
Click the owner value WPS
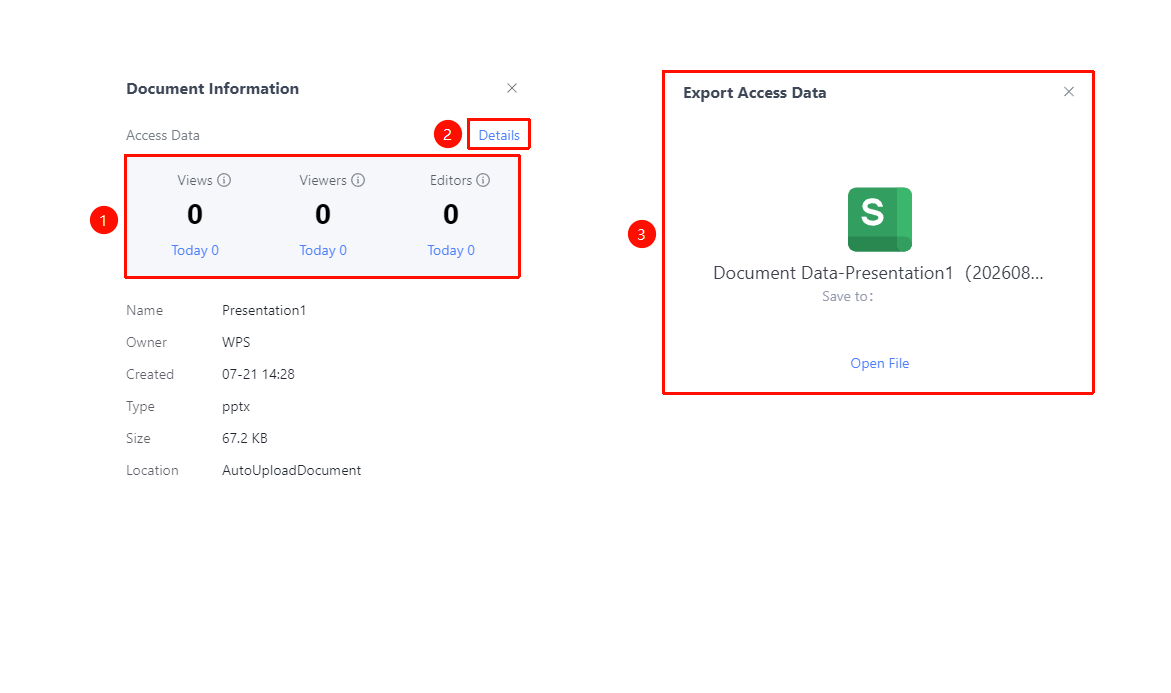pos(236,342)
